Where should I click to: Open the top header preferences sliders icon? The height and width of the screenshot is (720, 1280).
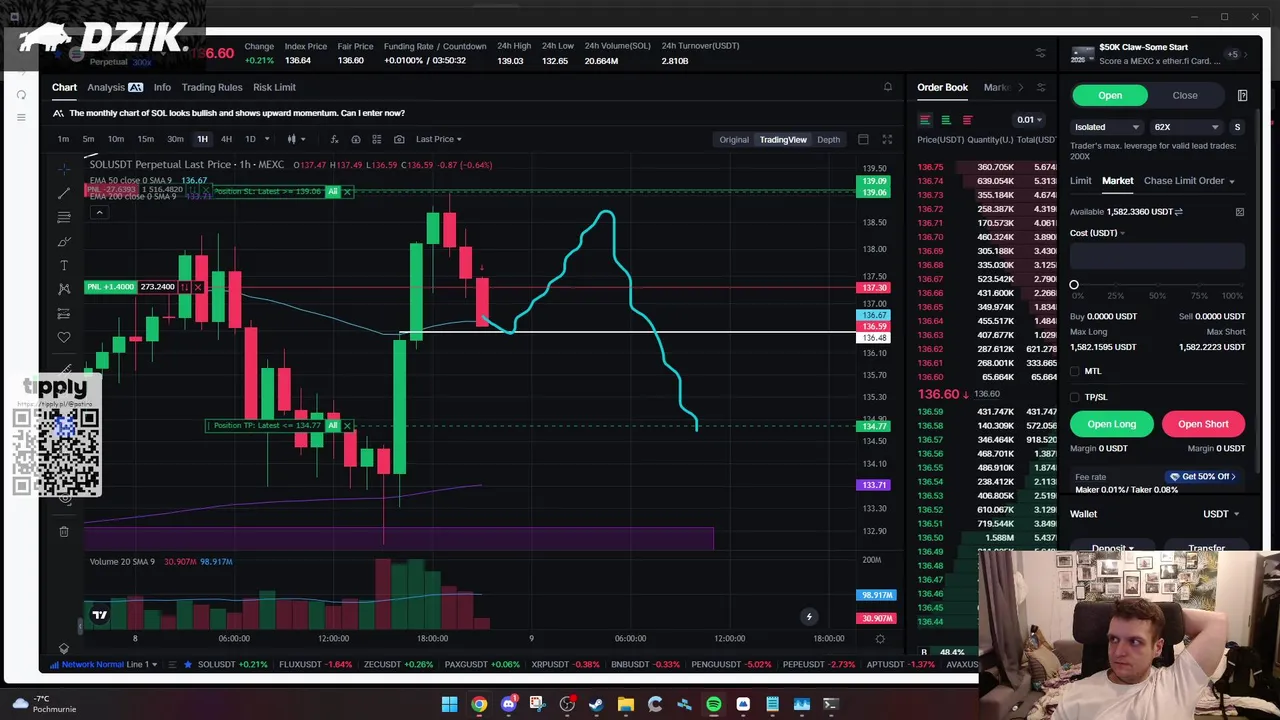click(x=1040, y=53)
